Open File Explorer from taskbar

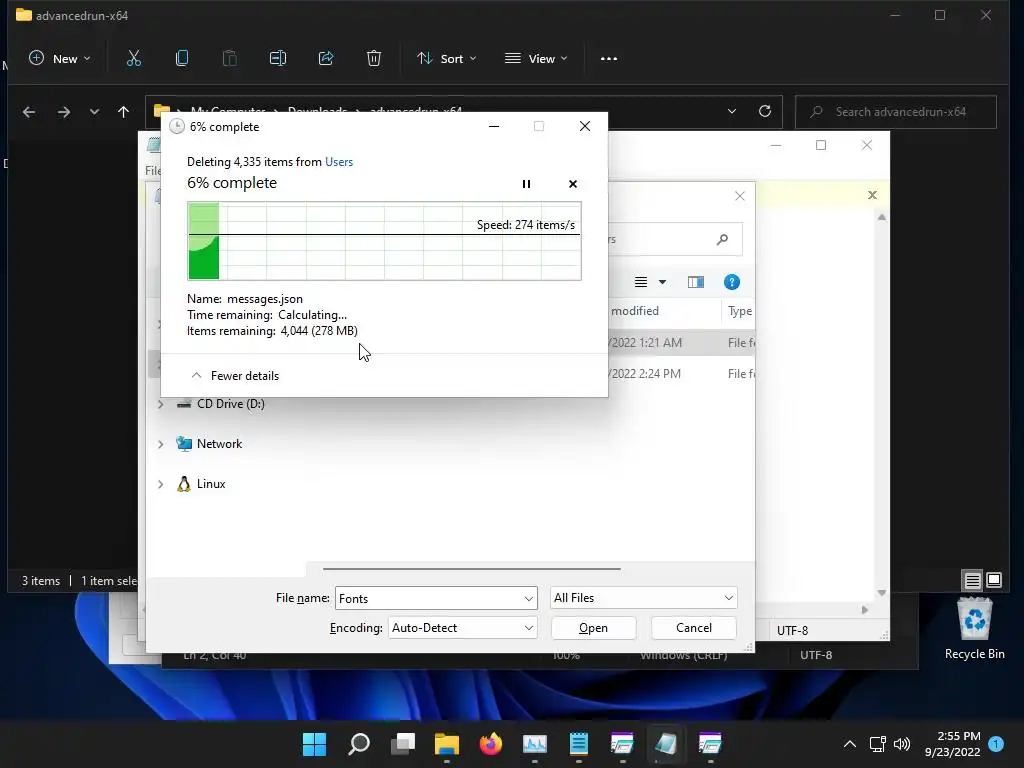pos(447,744)
